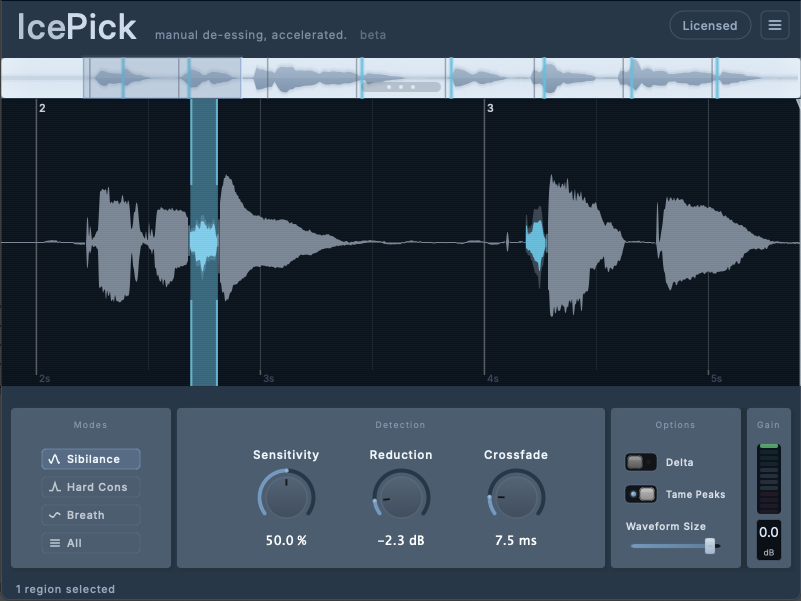Choose the Breath detection mode
This screenshot has width=801, height=601.
[x=90, y=515]
